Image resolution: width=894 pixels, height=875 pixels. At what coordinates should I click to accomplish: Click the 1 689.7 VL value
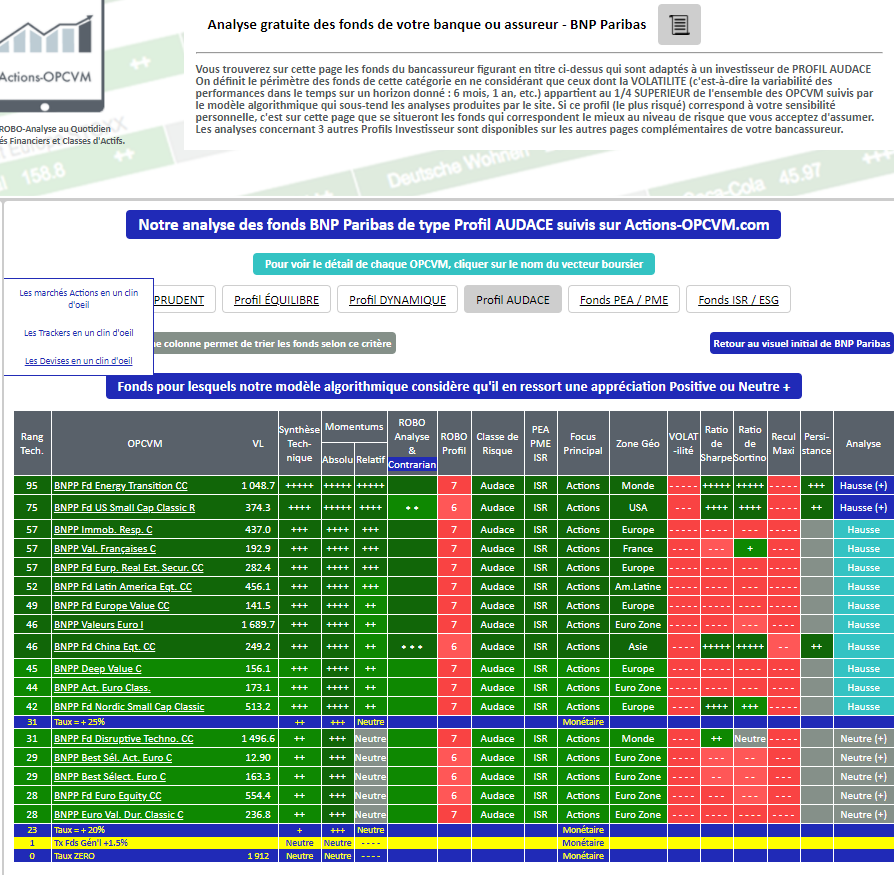258,625
